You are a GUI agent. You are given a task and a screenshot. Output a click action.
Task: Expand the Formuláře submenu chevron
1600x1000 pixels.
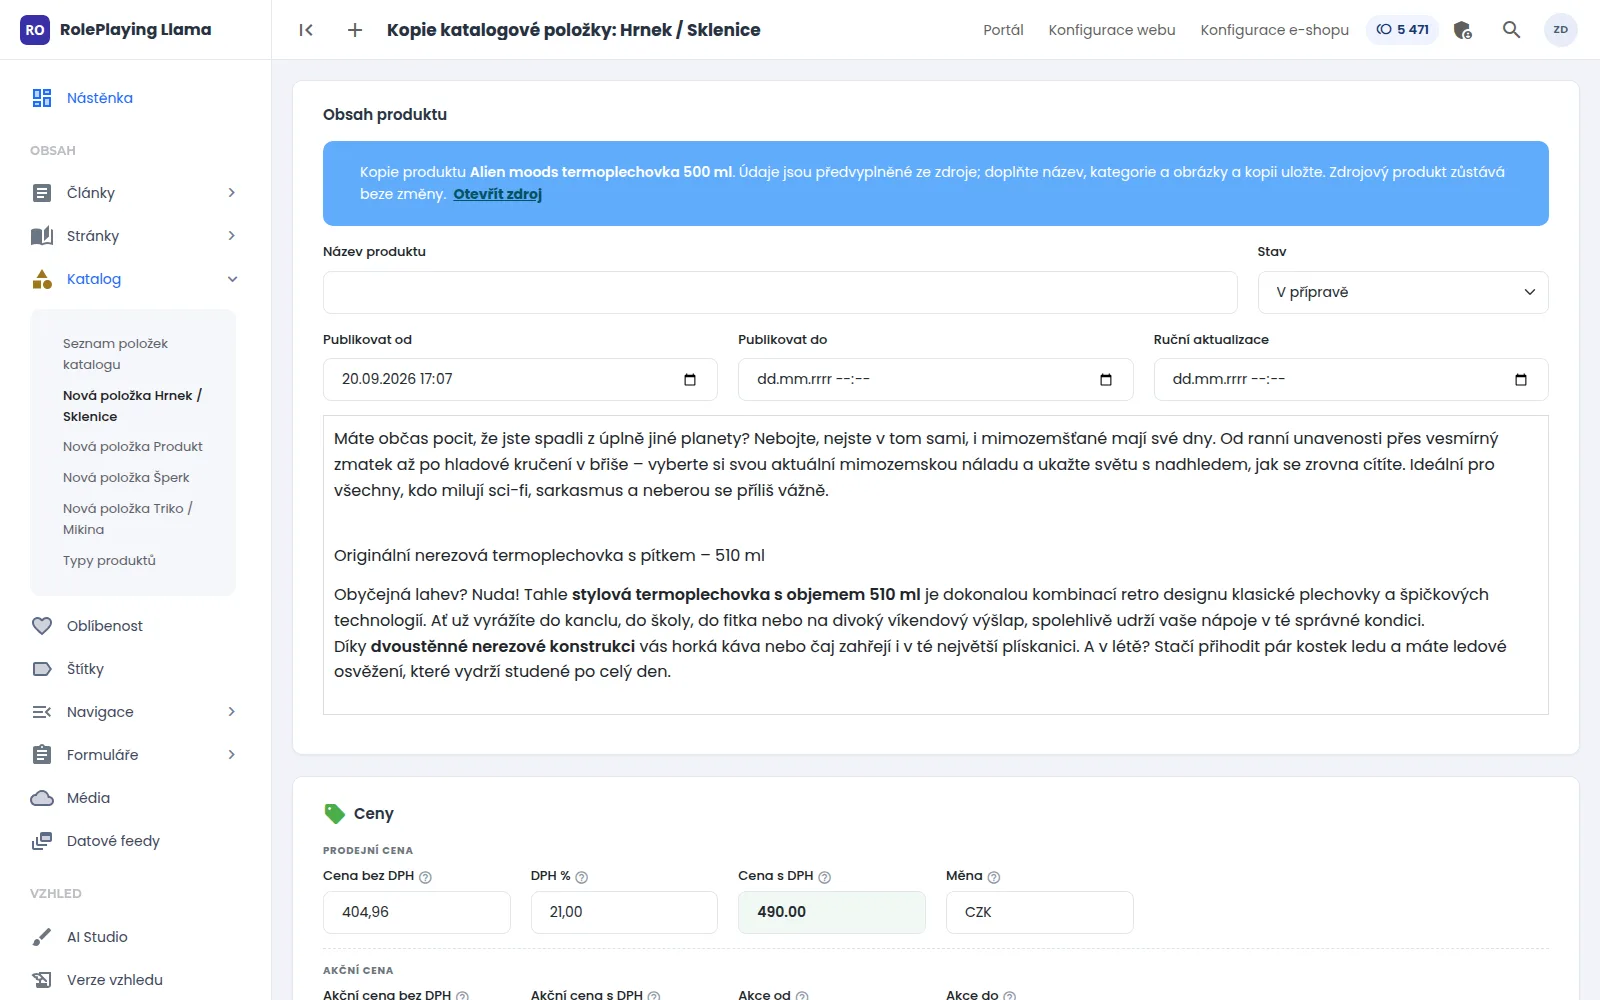[x=231, y=755]
